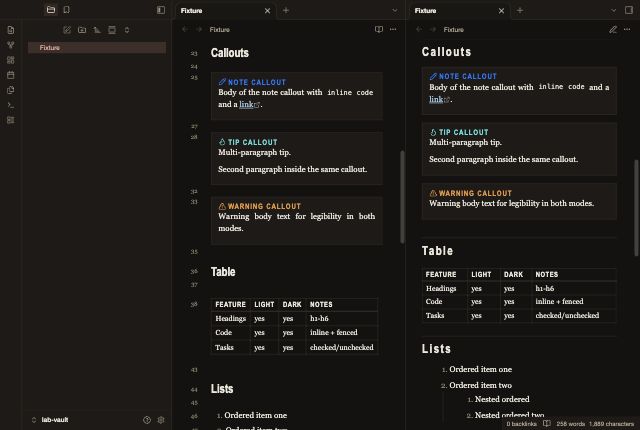This screenshot has height=430, width=640.
Task: Open settings gear in sidebar bottom
Action: tap(161, 420)
